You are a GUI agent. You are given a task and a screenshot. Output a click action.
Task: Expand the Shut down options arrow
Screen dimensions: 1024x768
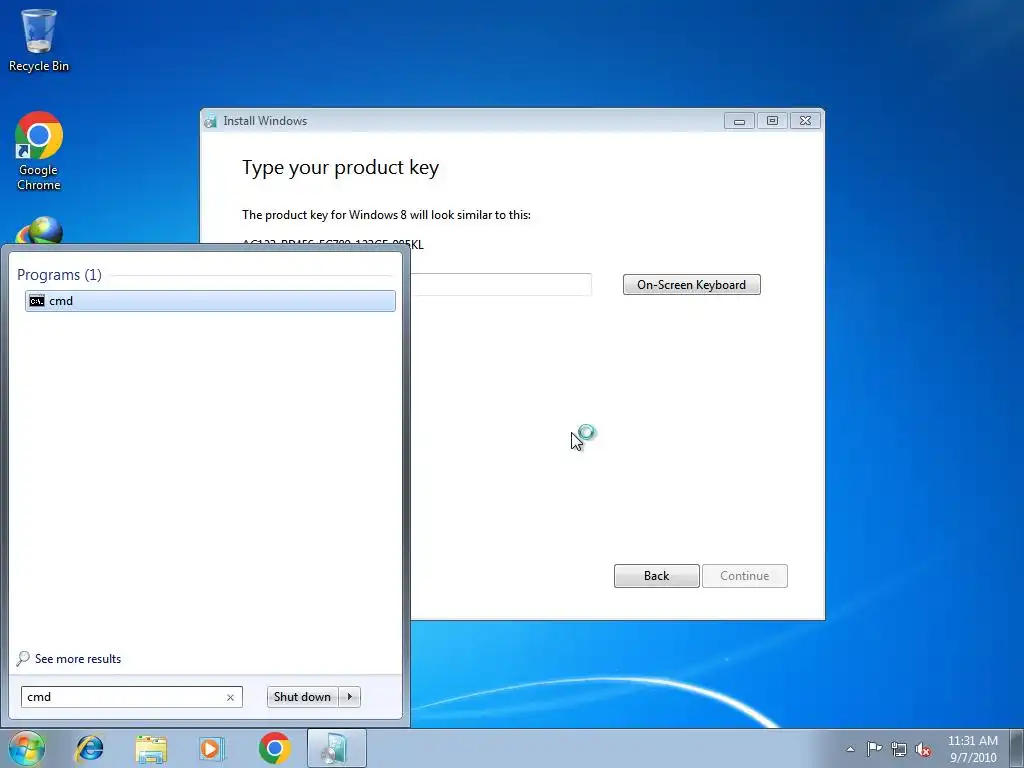click(x=349, y=697)
